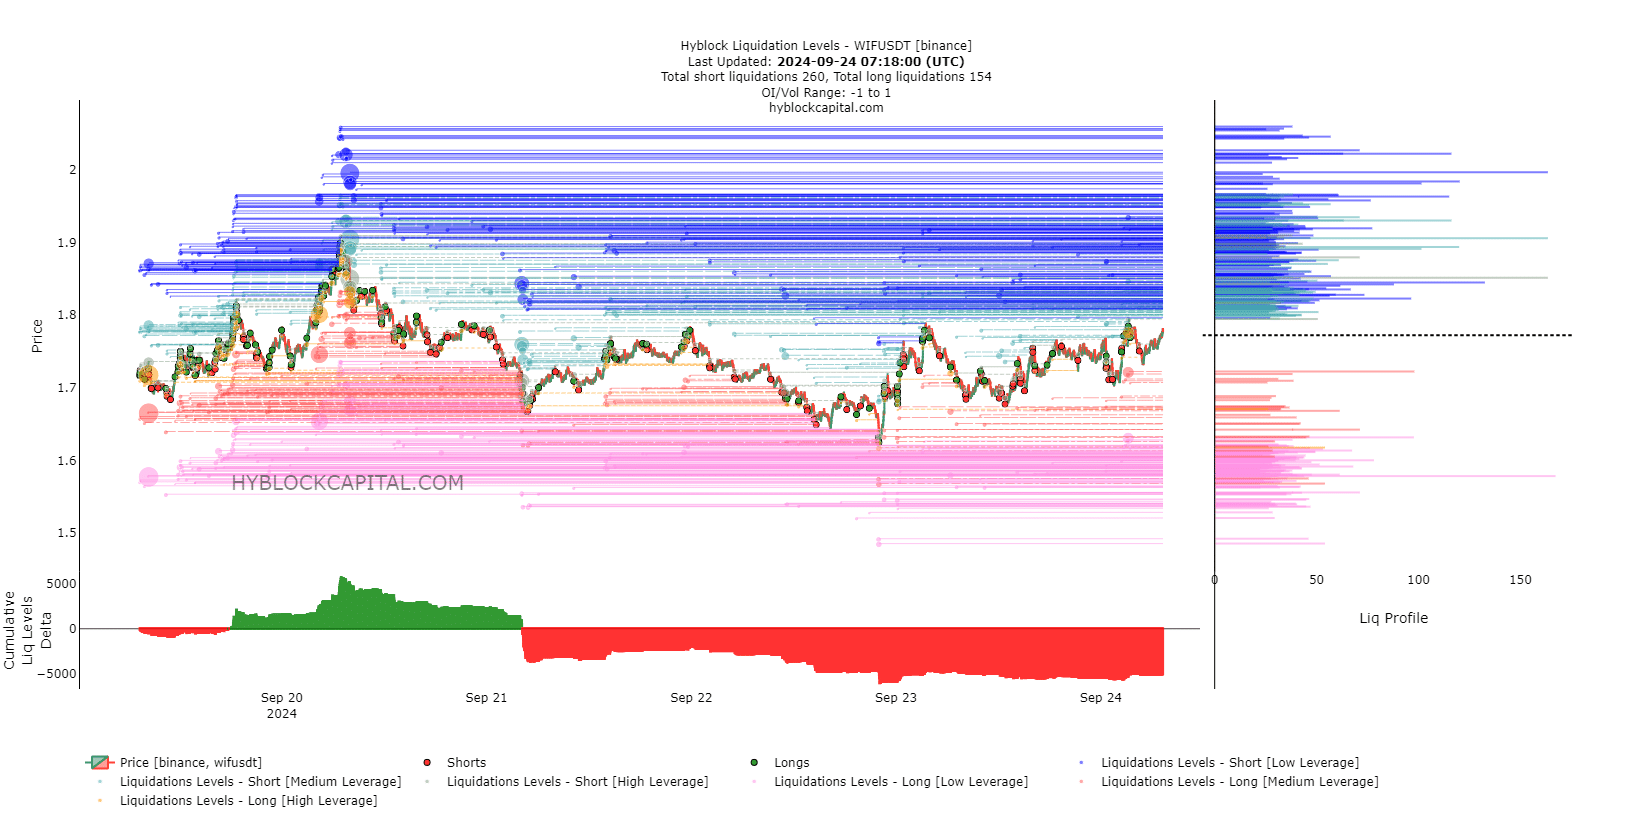Viewport: 1652px width, 827px height.
Task: Click the Last Updated timestamp text
Action: (x=826, y=62)
